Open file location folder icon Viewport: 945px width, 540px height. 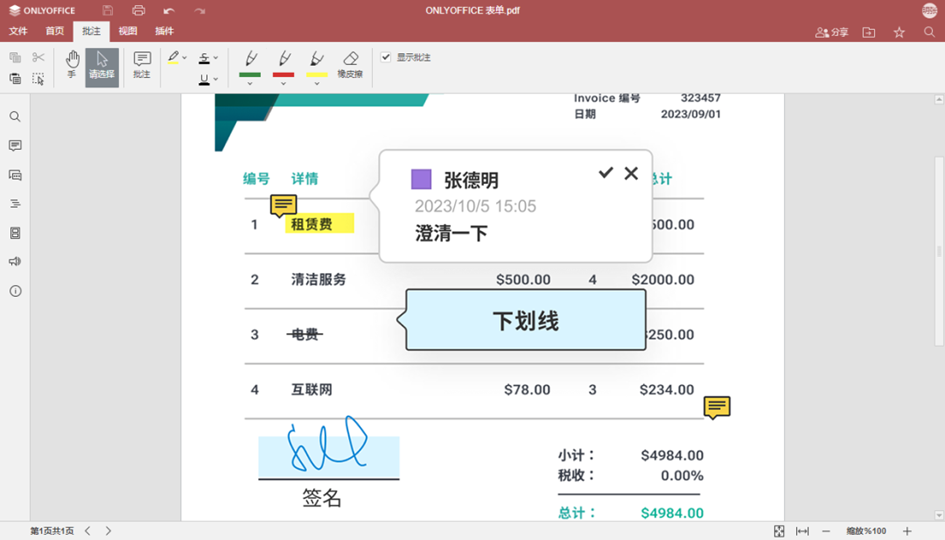(868, 32)
